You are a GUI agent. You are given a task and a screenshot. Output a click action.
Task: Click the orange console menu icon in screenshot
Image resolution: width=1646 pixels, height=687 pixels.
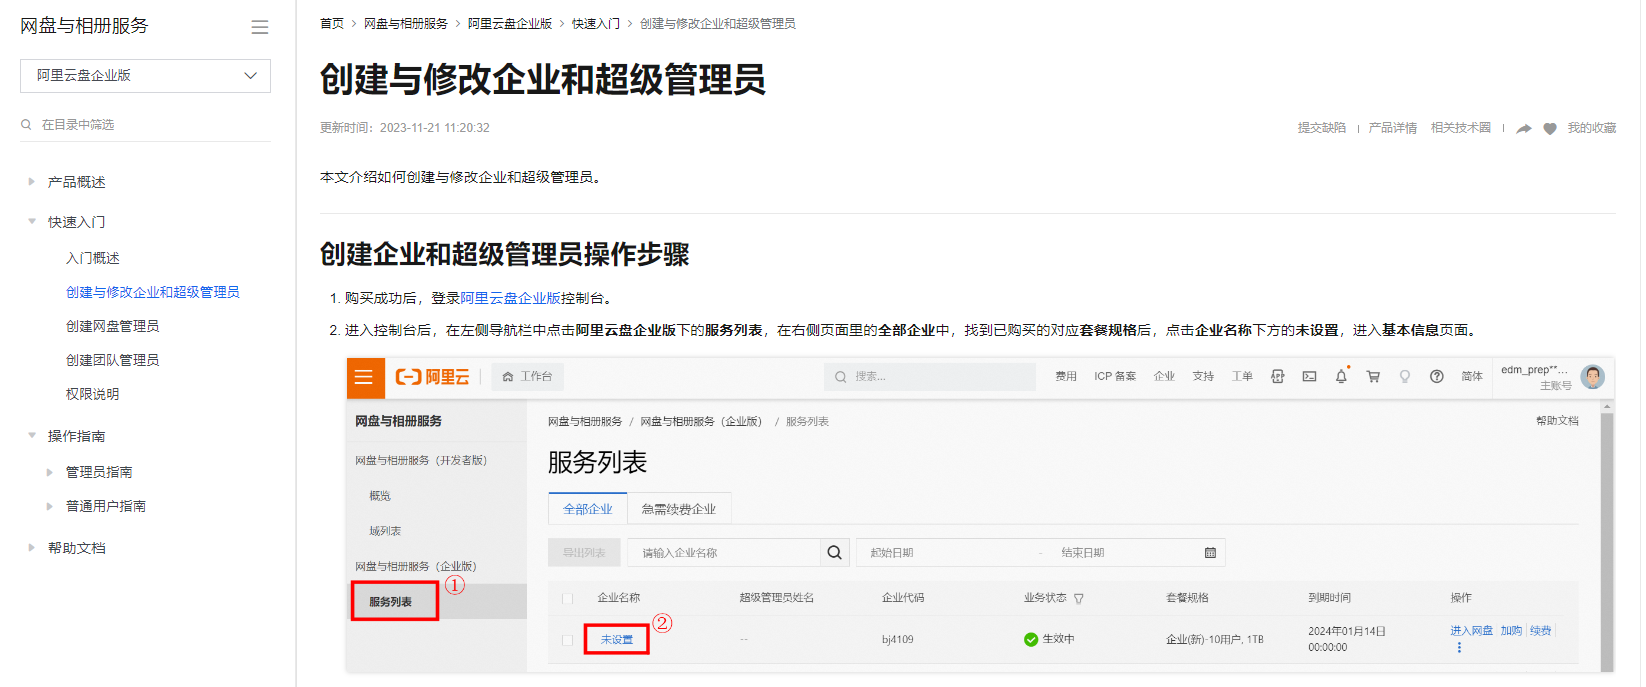click(364, 377)
